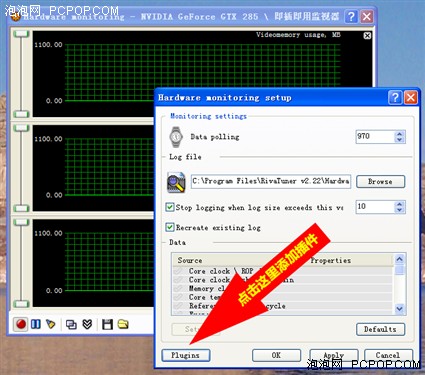Image resolution: width=425 pixels, height=375 pixels.
Task: Click the log file path field
Action: point(271,181)
